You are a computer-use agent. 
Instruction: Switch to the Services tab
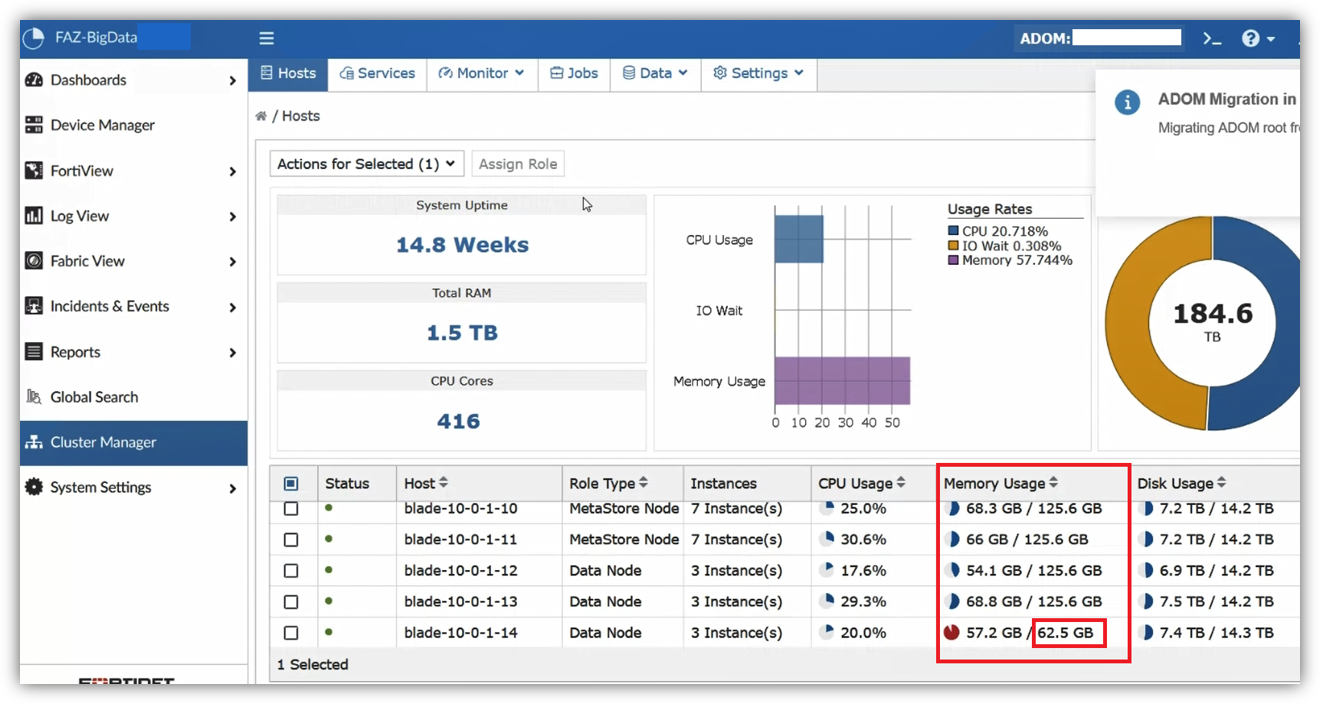tap(377, 73)
